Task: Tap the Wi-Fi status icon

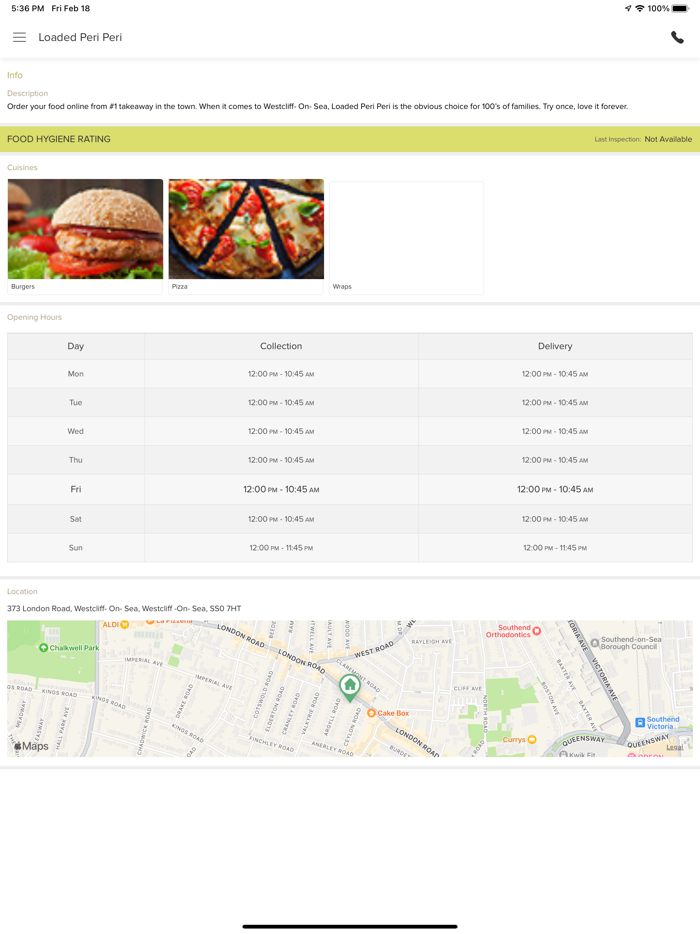Action: coord(640,8)
